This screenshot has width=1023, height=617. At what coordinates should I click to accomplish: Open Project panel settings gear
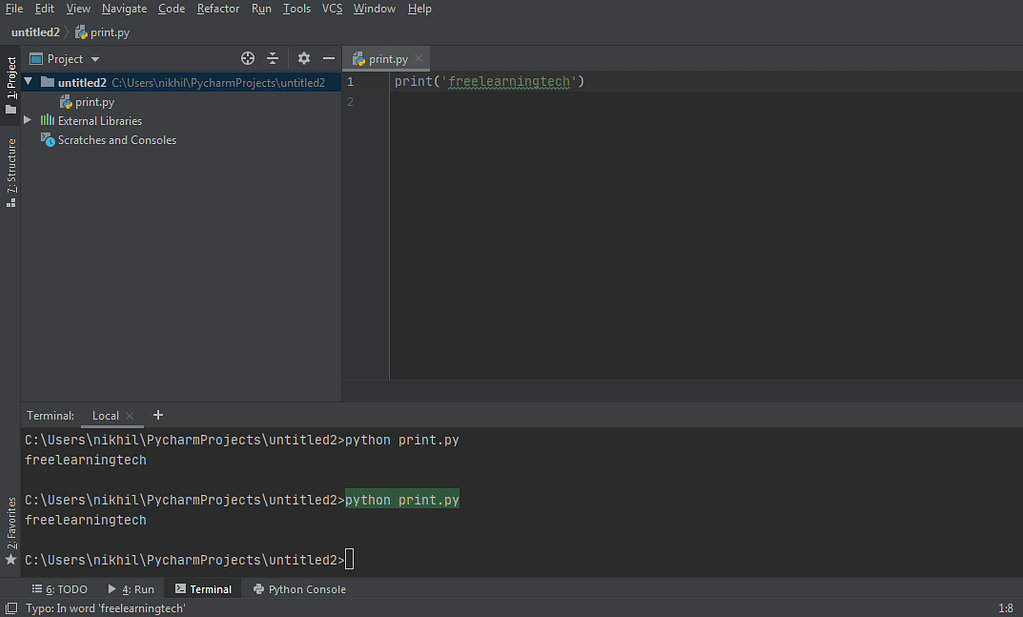pos(304,59)
